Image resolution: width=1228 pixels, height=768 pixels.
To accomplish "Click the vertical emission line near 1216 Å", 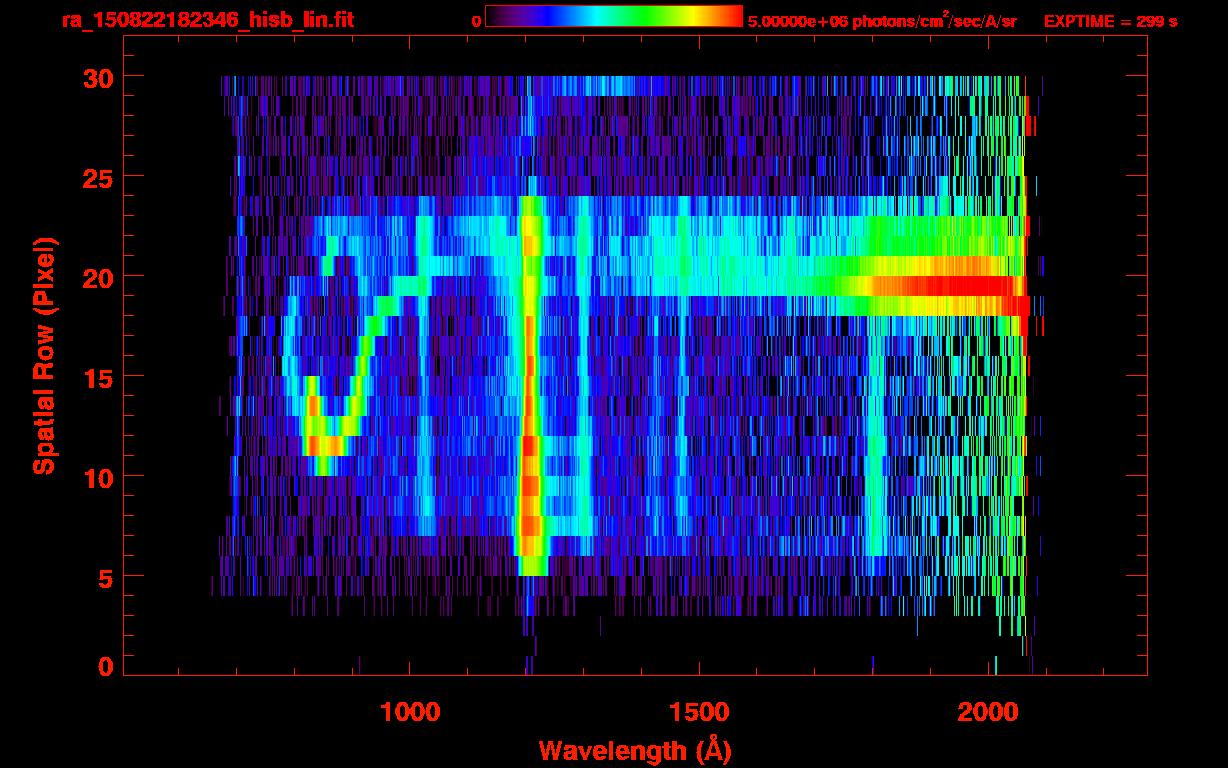I will 529,385.
